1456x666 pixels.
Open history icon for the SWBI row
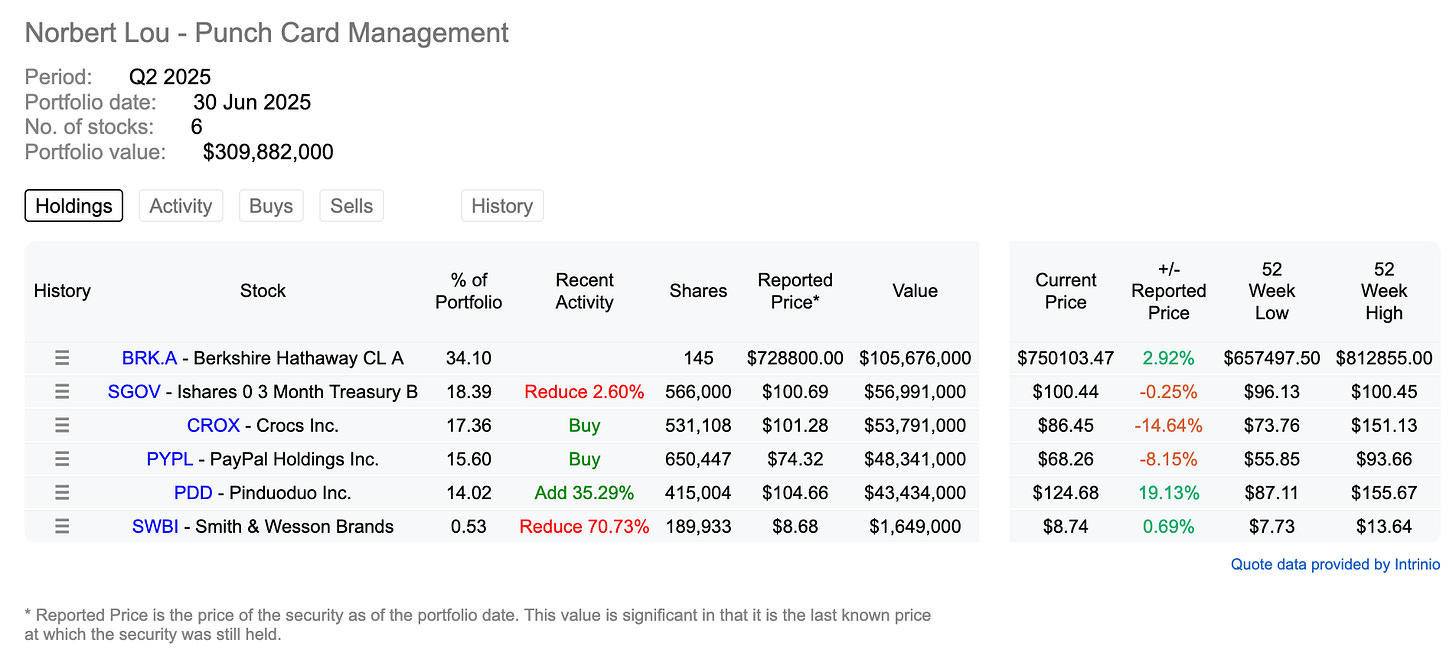coord(62,527)
